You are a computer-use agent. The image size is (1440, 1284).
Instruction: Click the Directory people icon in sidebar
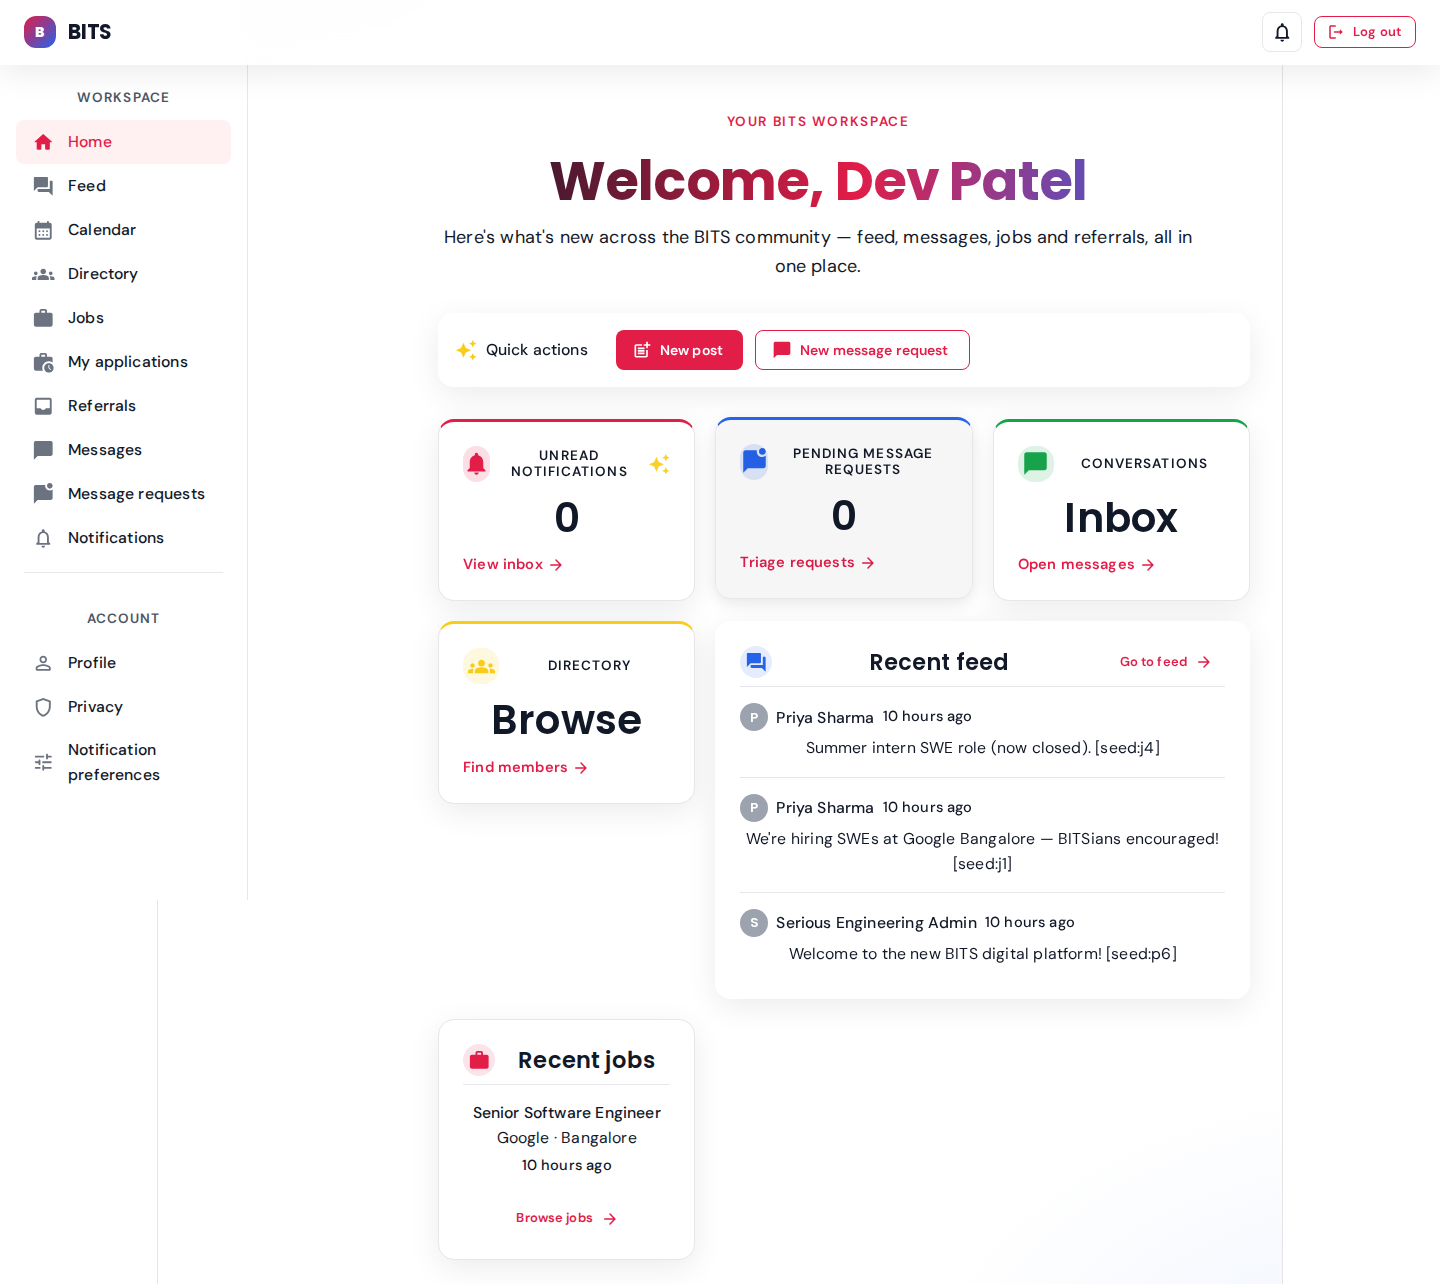43,274
